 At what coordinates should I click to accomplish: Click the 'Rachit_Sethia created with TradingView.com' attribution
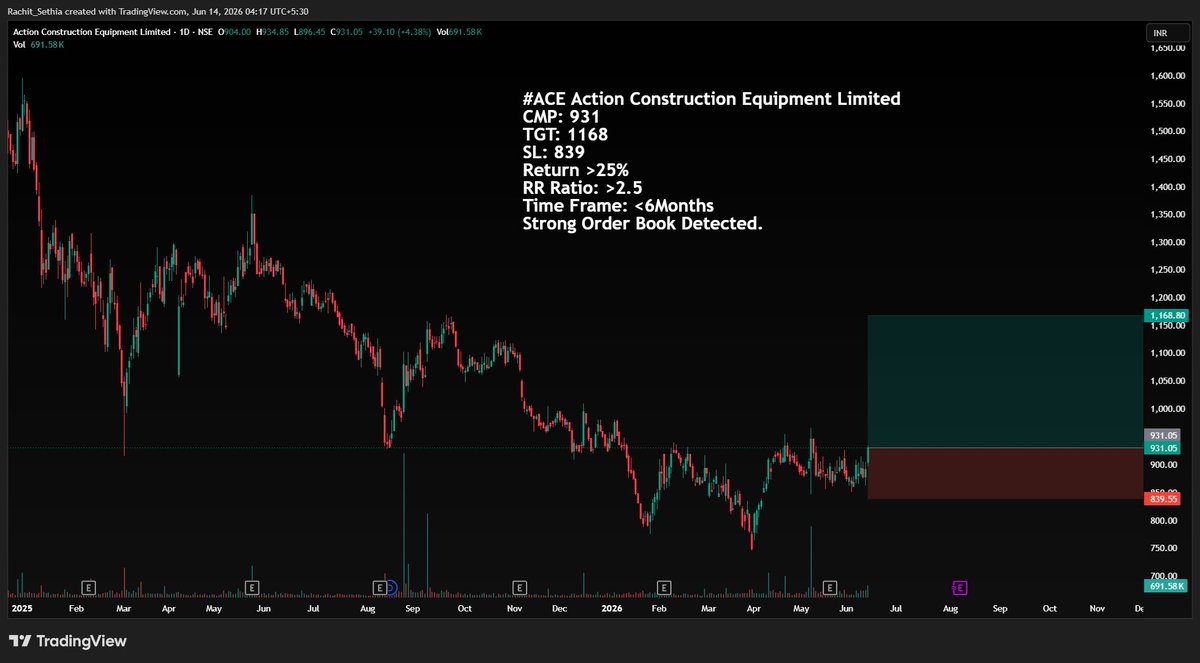[98, 12]
